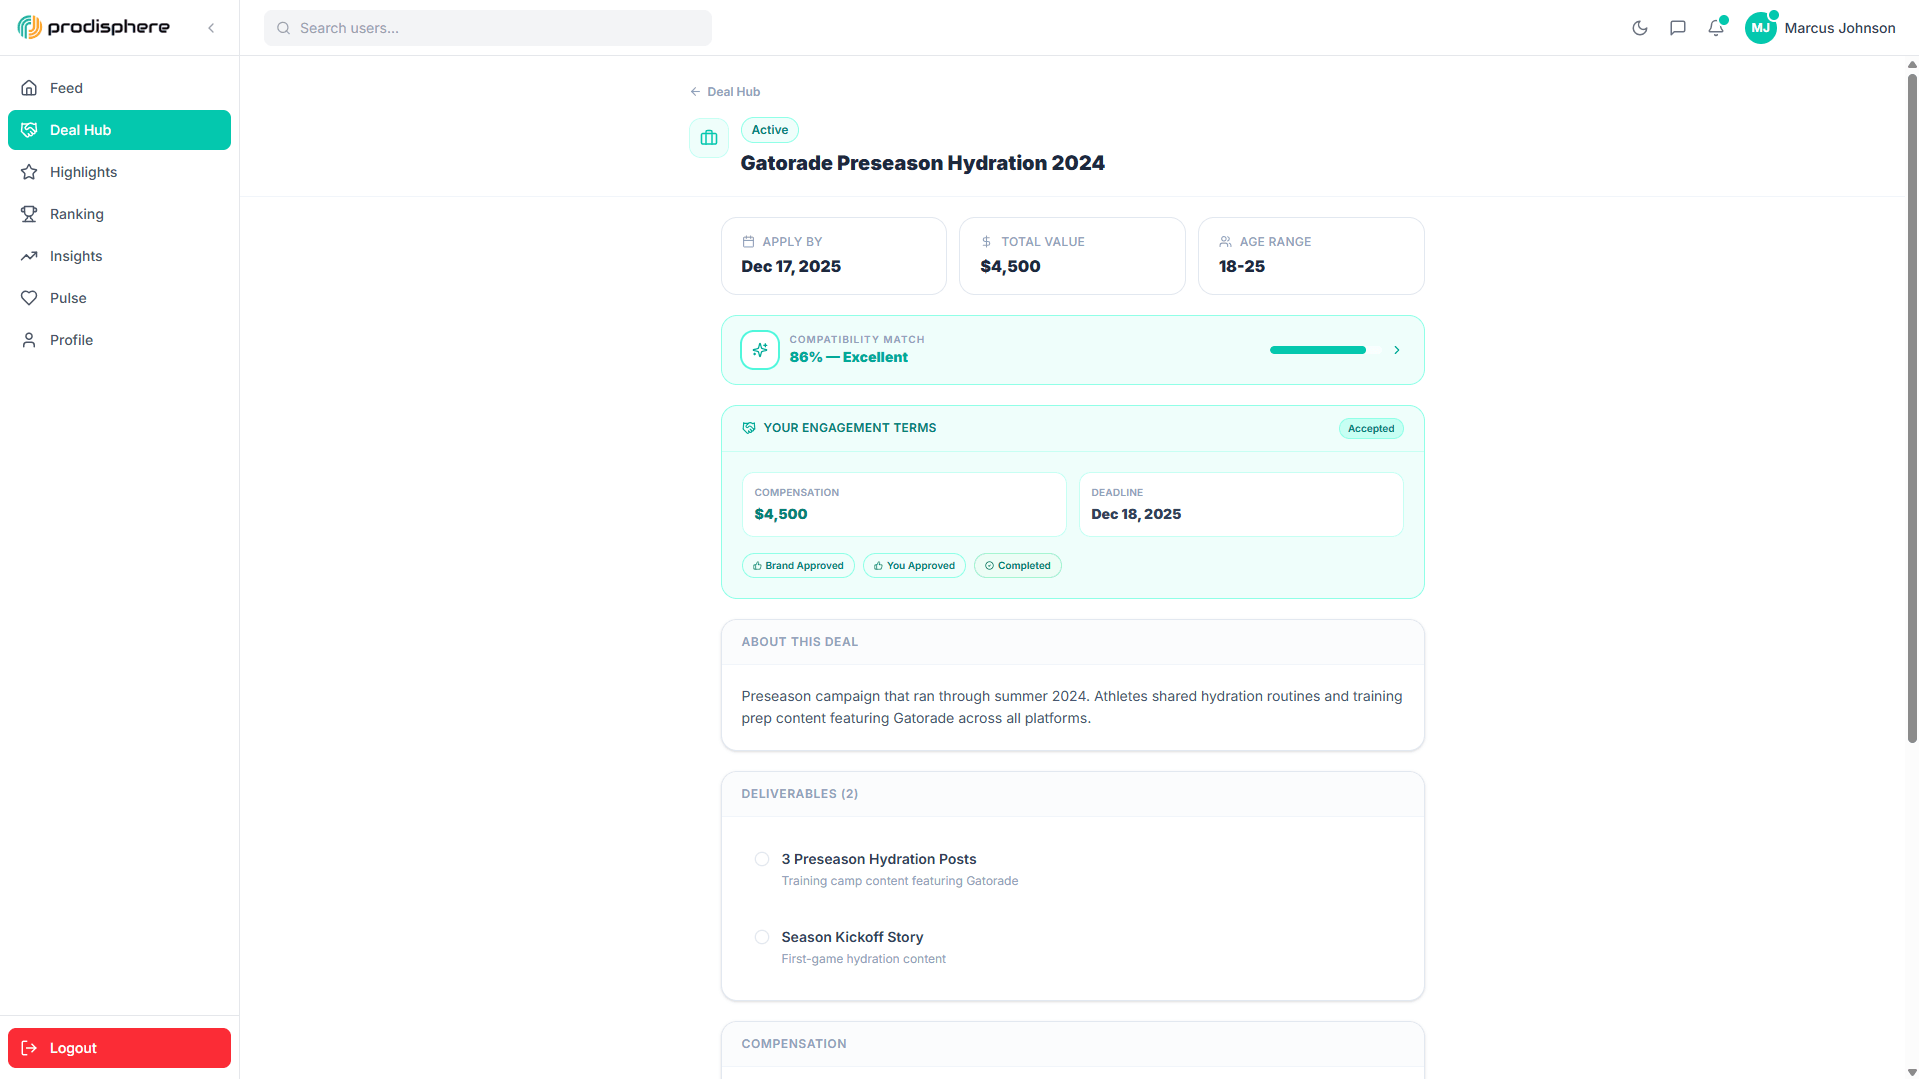Screen dimensions: 1919x1079
Task: Open notifications bell icon
Action: click(1716, 28)
